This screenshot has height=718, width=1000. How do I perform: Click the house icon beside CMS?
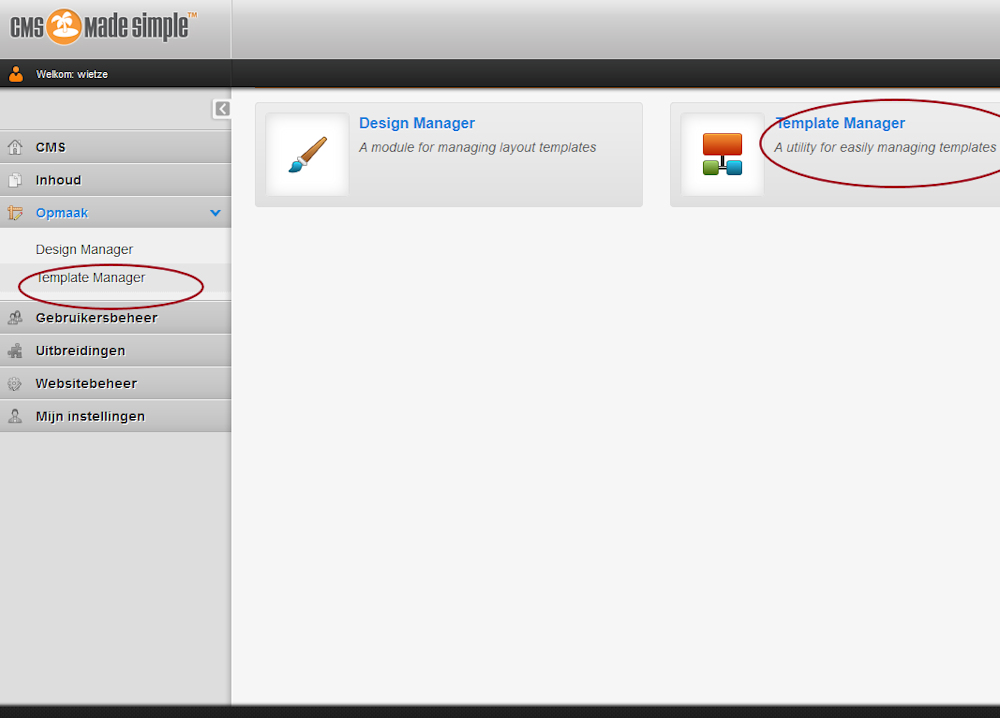pyautogui.click(x=15, y=148)
